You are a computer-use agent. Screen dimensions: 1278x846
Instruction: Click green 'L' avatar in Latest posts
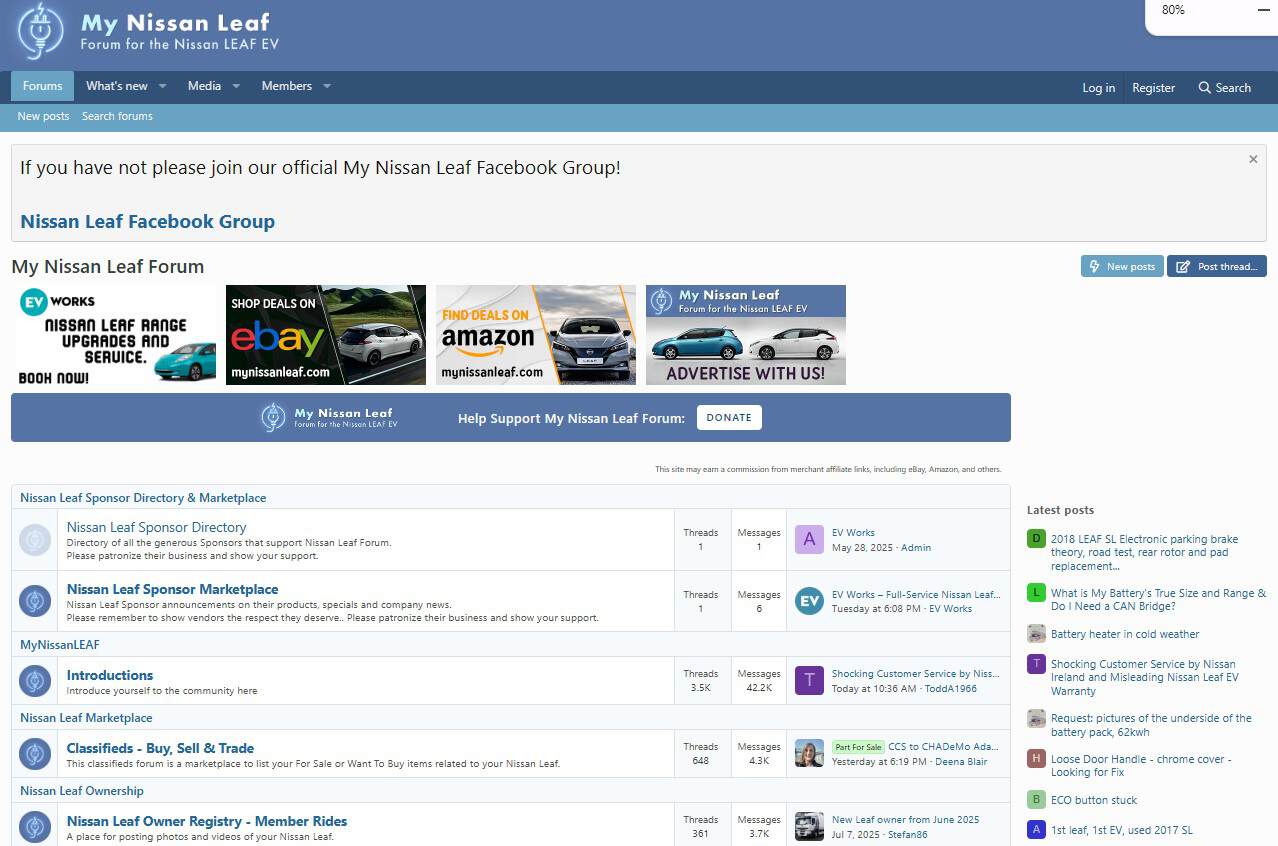1036,593
